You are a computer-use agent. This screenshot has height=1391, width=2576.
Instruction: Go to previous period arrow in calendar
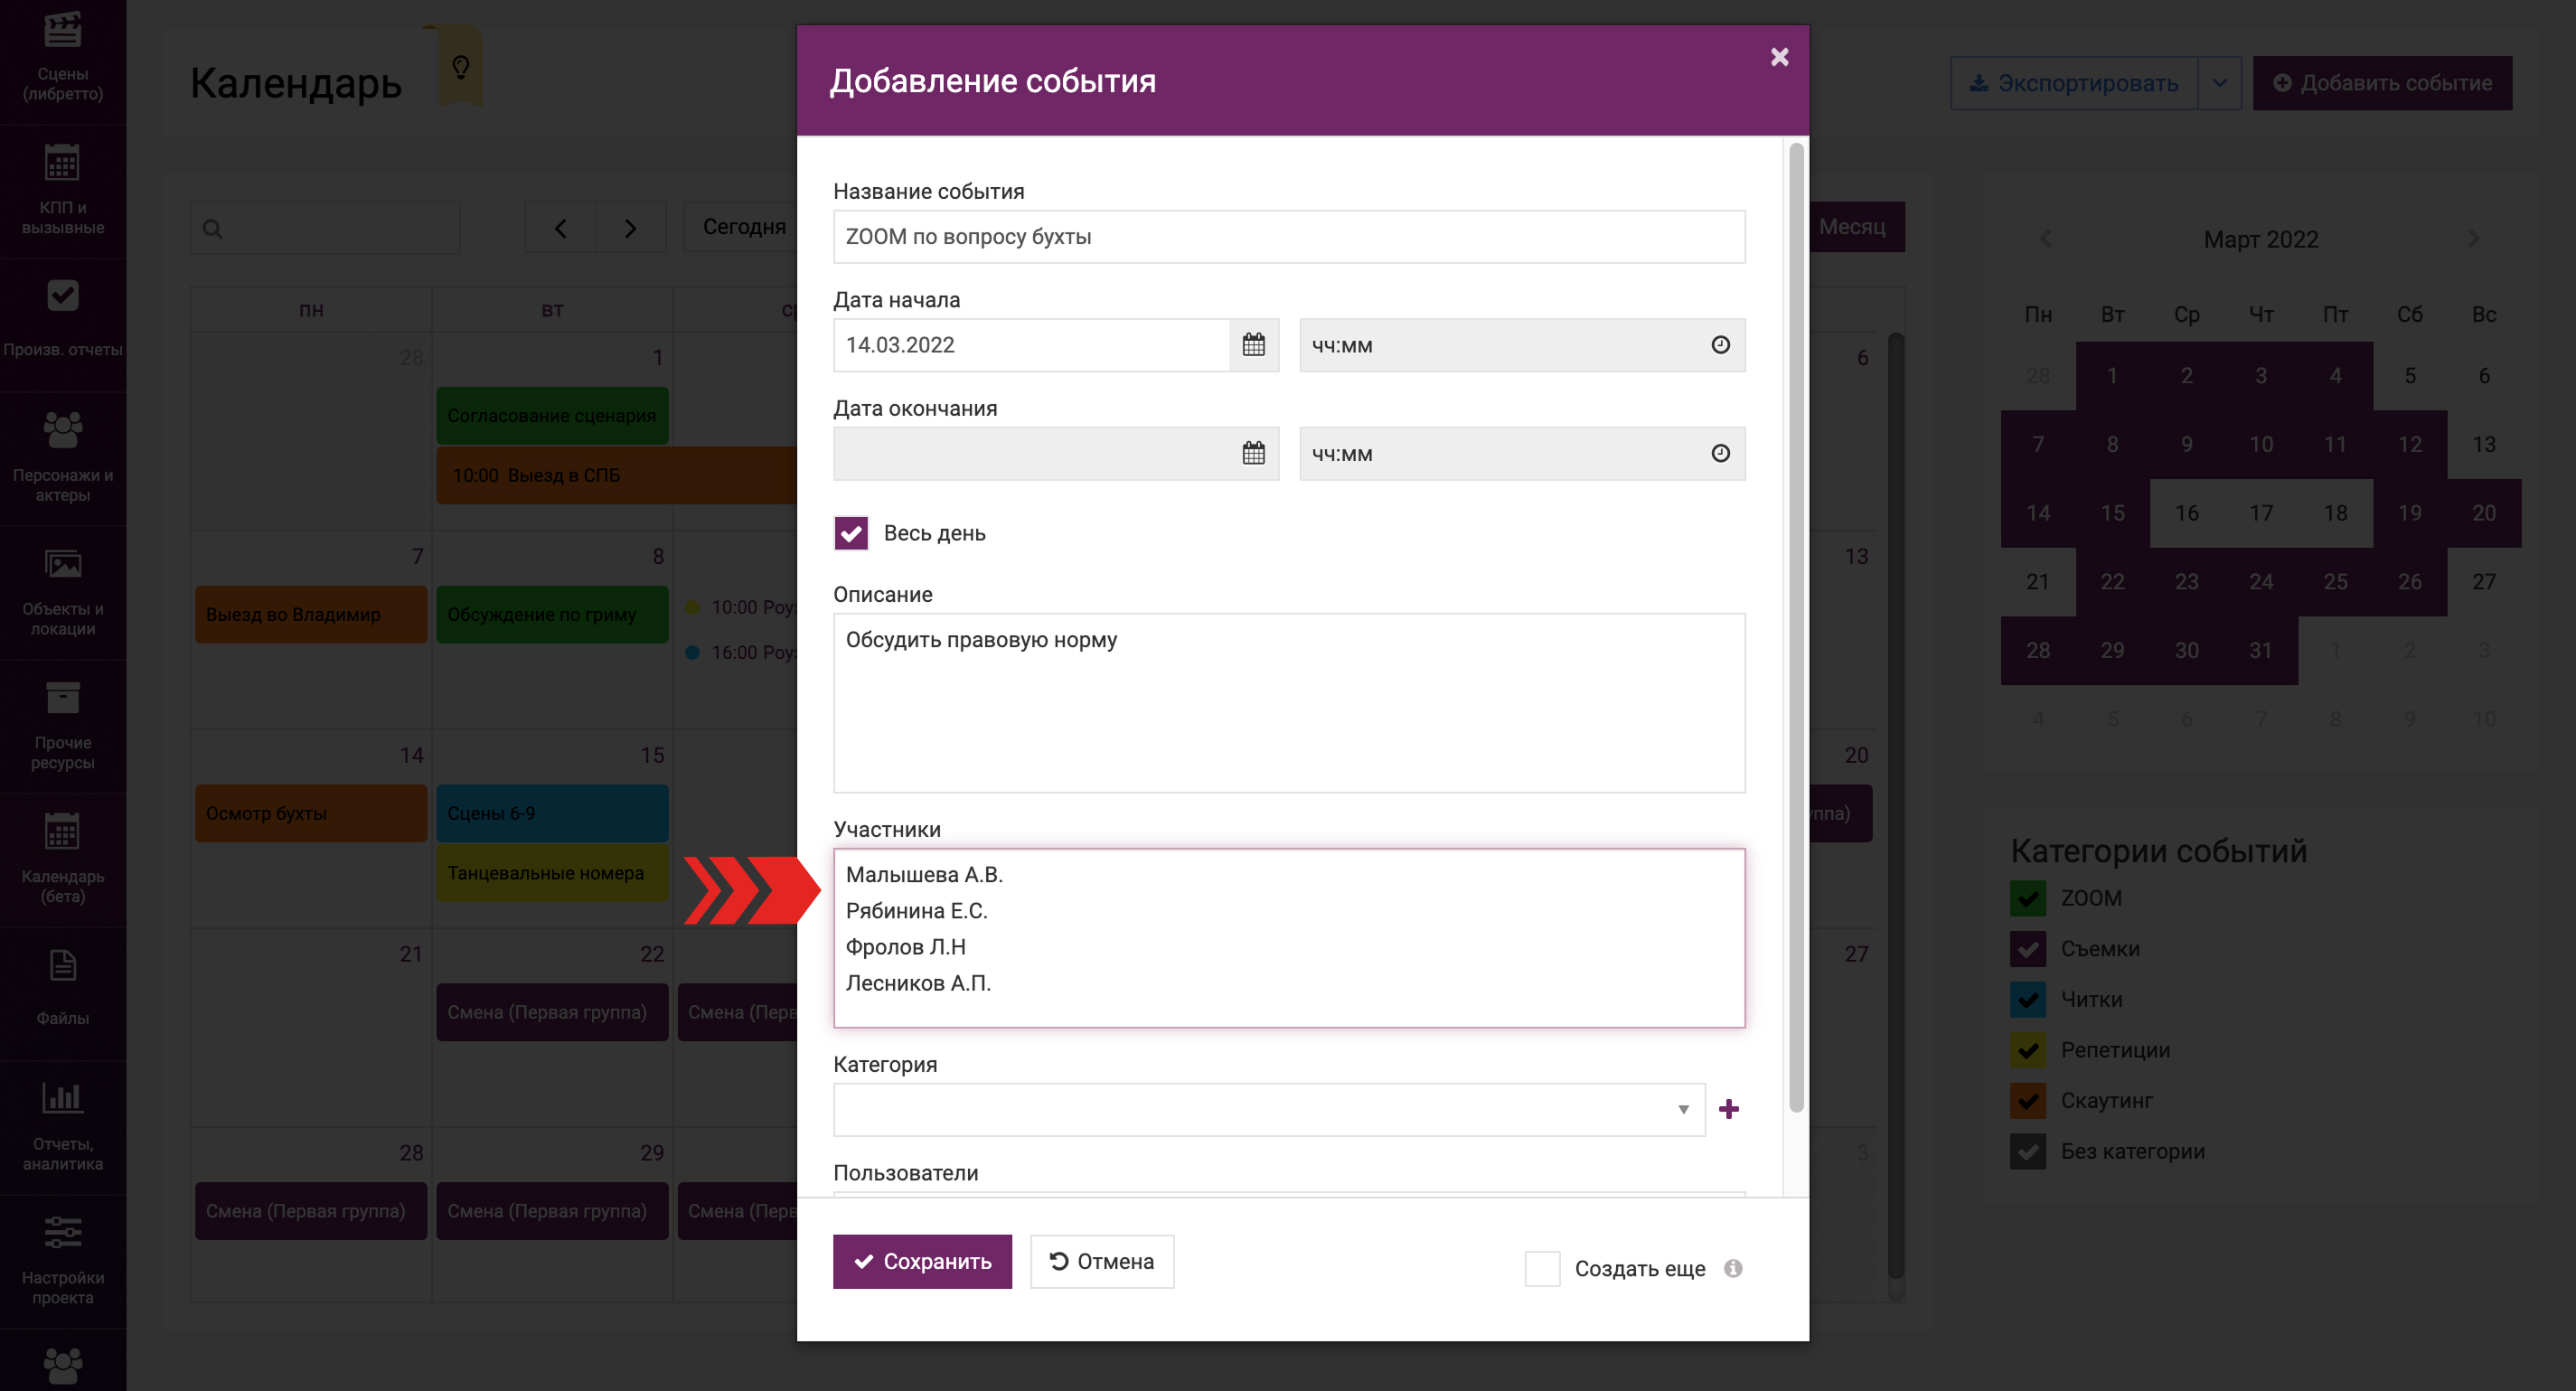560,228
